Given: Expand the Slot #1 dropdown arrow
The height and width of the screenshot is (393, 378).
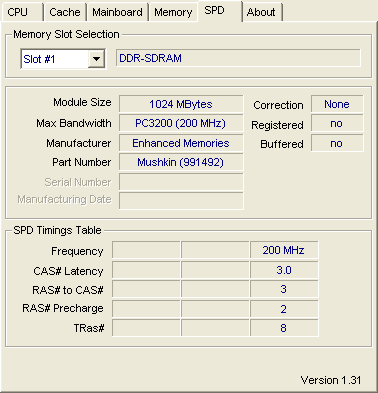Looking at the screenshot, I should point(96,59).
